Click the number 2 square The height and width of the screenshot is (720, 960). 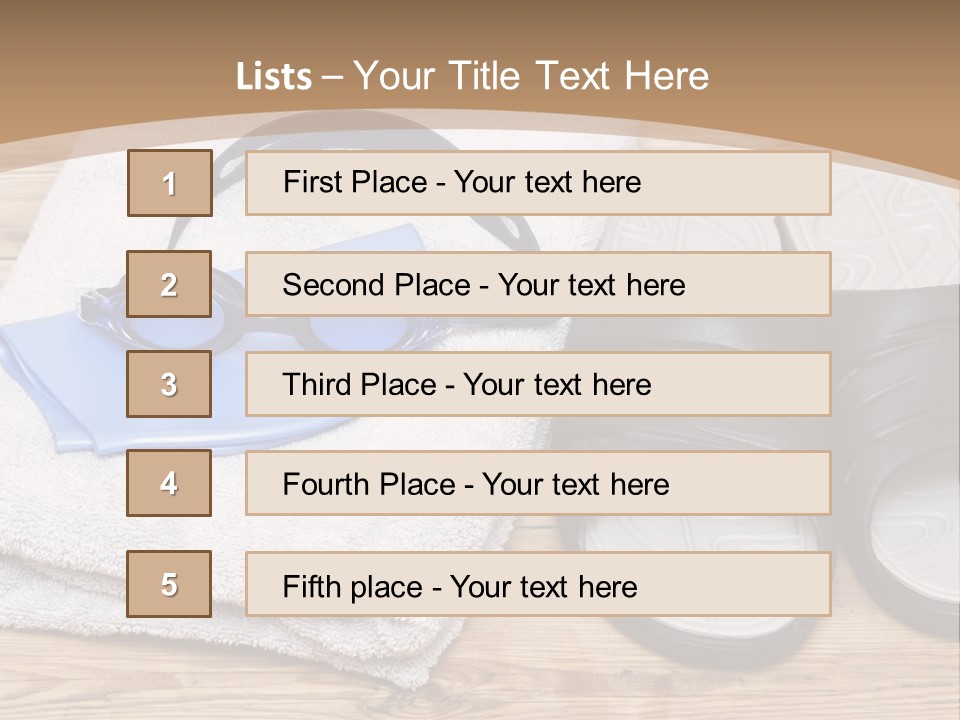[169, 284]
